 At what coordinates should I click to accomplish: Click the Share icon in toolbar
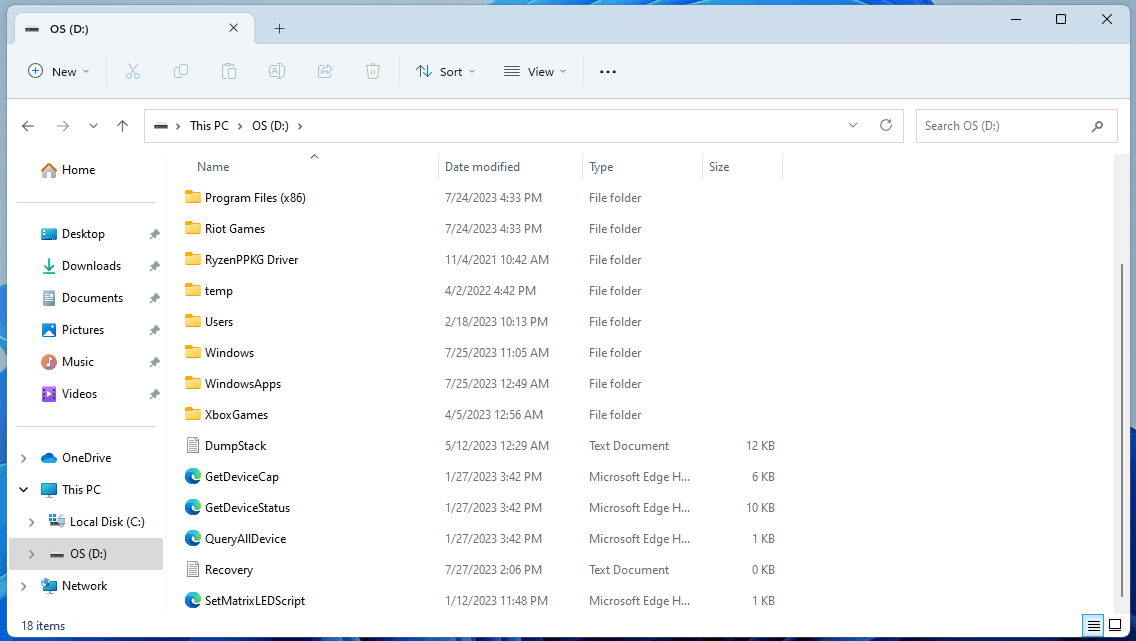point(325,71)
